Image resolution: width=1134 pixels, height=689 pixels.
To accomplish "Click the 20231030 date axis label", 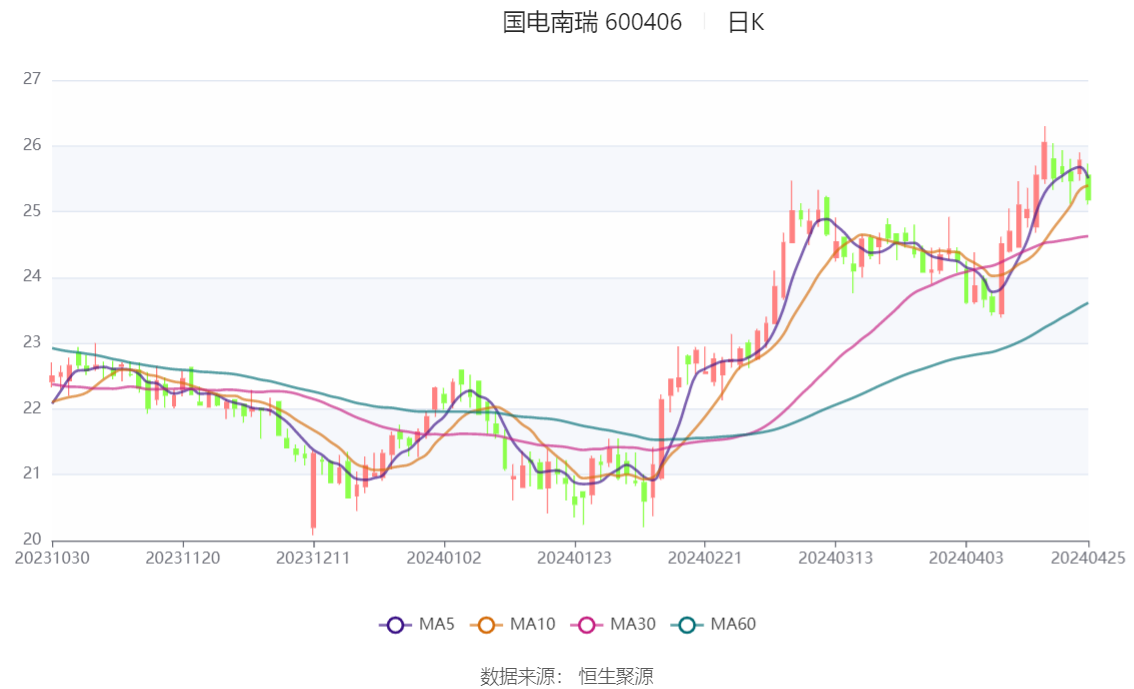I will (x=52, y=558).
